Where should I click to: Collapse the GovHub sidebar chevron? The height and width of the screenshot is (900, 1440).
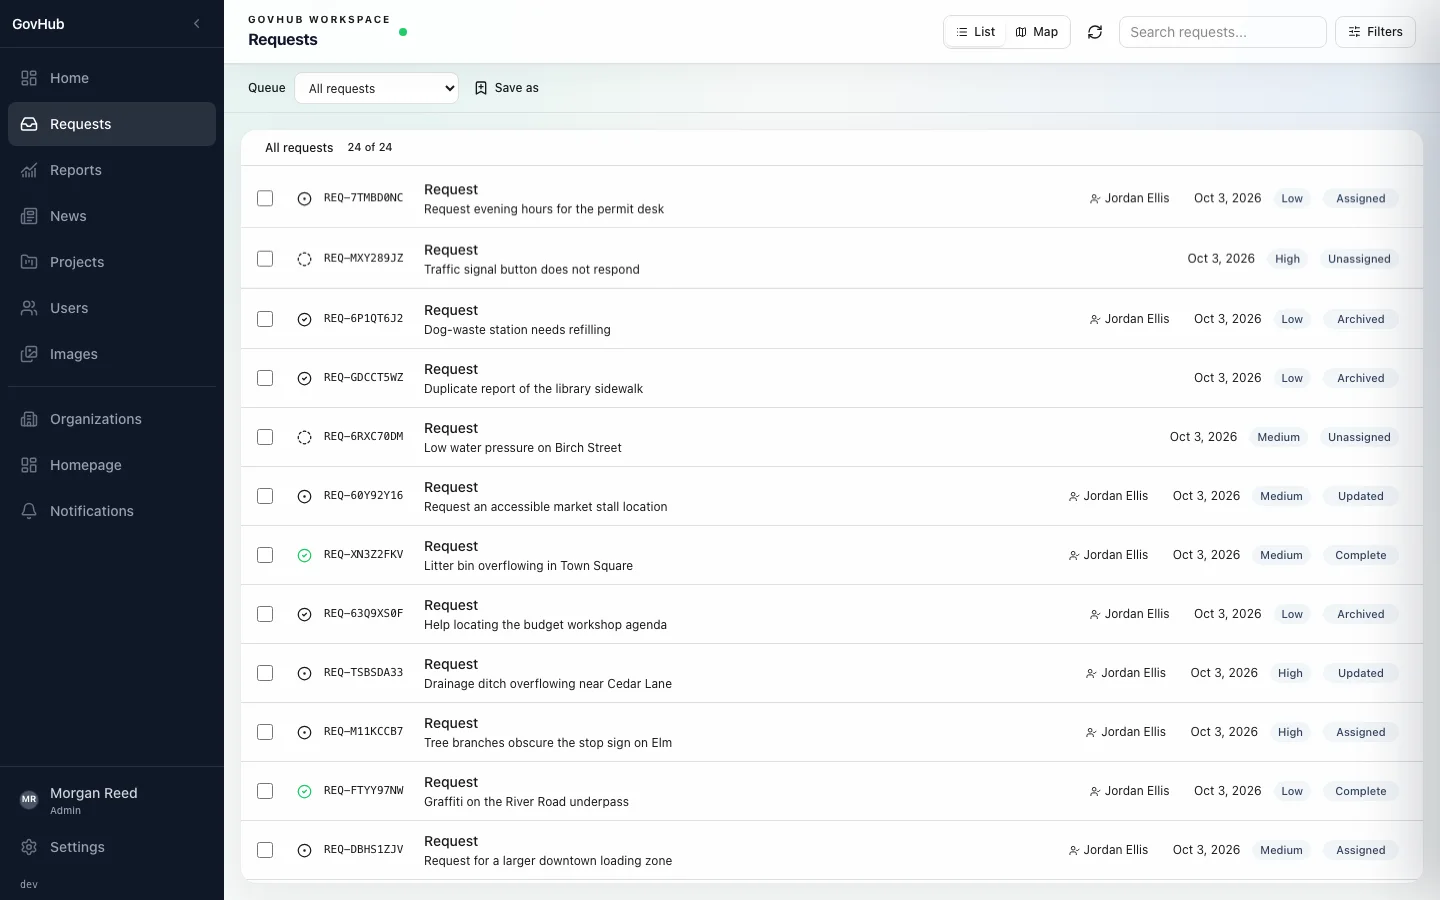pos(197,24)
